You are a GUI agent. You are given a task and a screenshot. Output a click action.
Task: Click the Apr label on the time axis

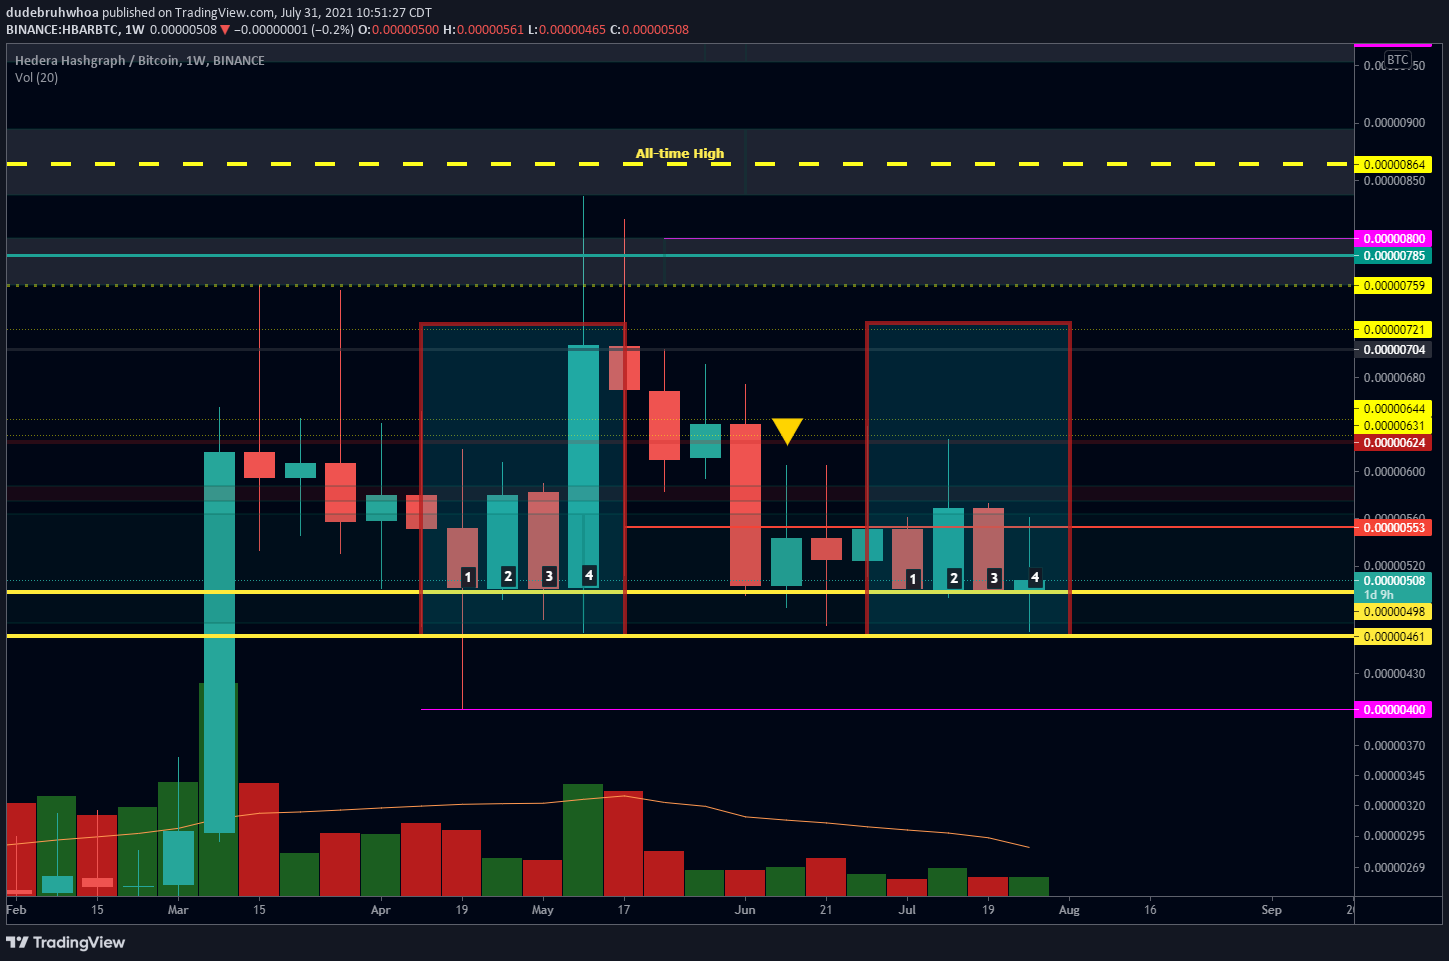pos(380,910)
